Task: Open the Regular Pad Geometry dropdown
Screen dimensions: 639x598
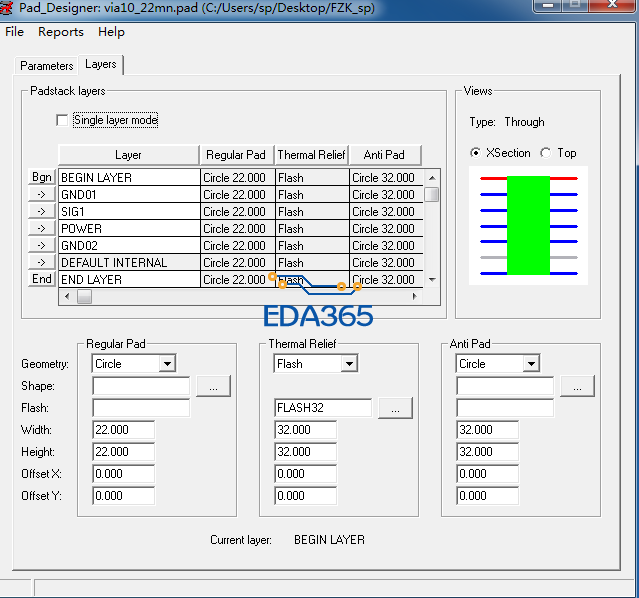Action: tap(167, 363)
